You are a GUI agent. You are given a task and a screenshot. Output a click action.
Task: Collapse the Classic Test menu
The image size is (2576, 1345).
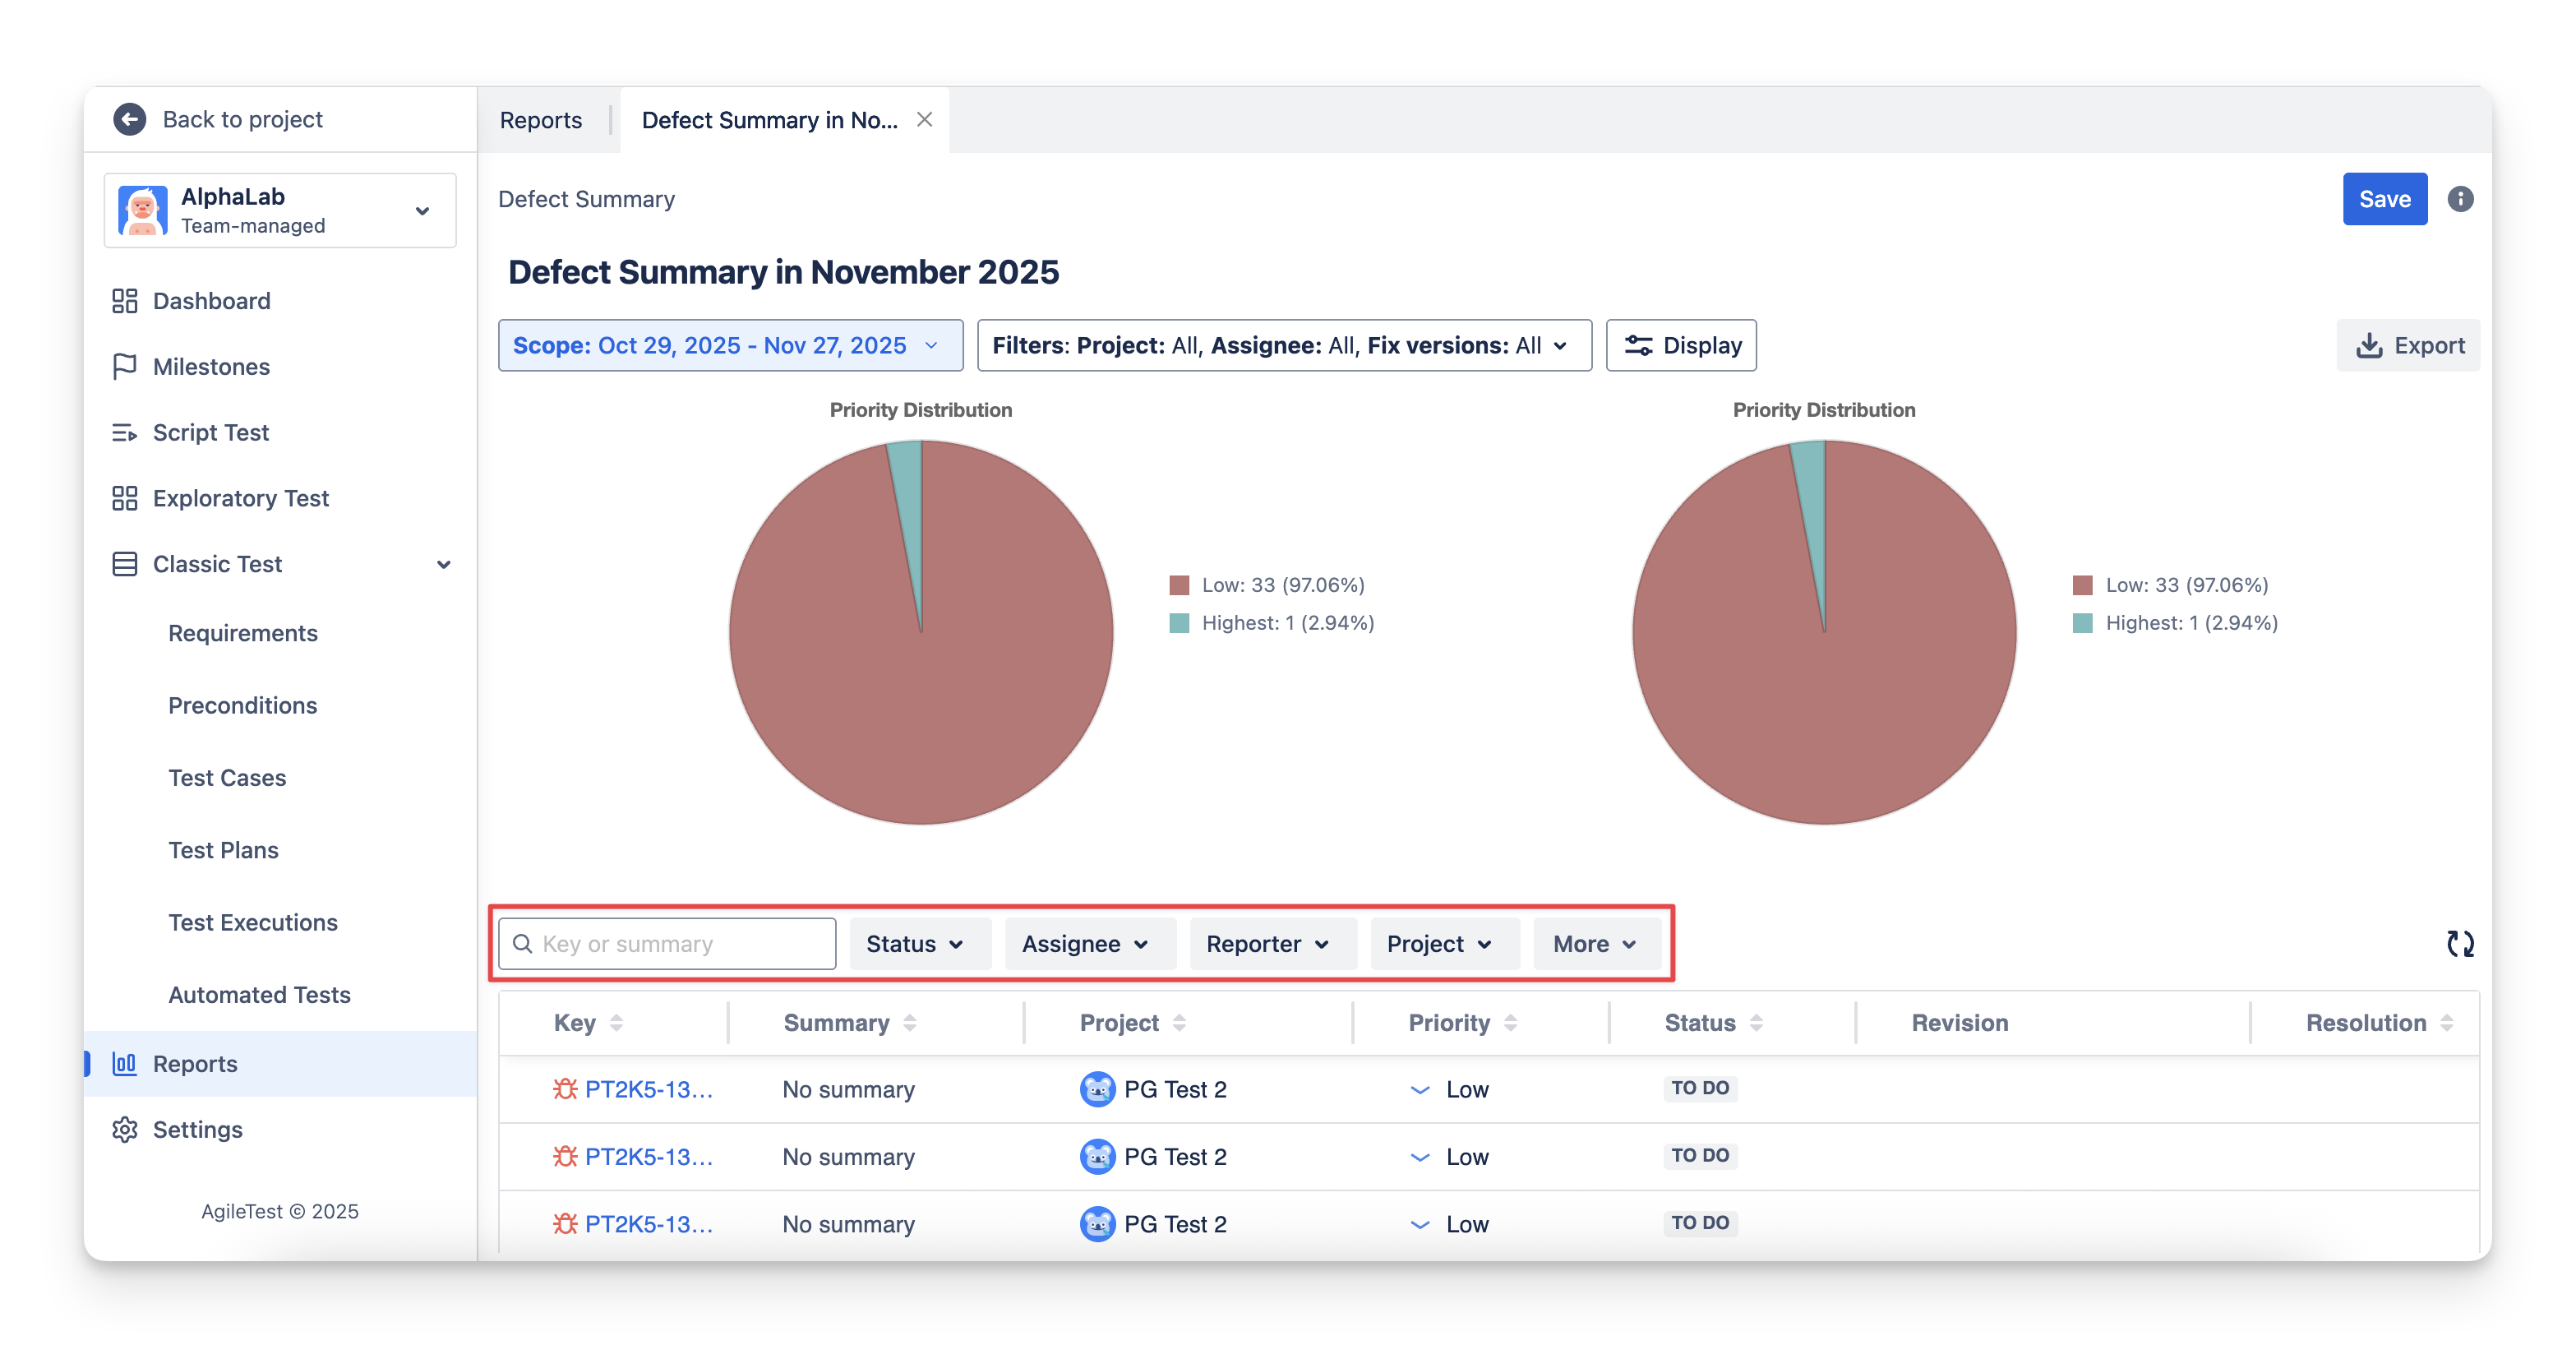coord(443,564)
